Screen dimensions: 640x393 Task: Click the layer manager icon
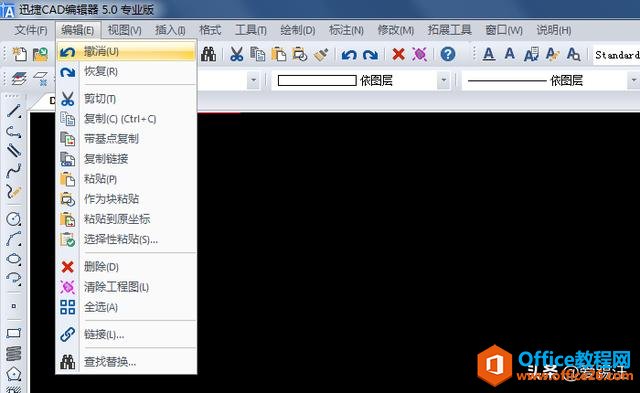[19, 78]
